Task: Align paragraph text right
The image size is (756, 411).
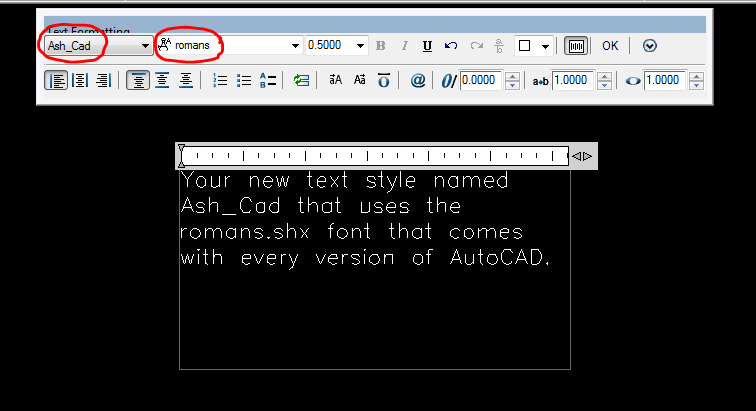Action: pyautogui.click(x=103, y=80)
